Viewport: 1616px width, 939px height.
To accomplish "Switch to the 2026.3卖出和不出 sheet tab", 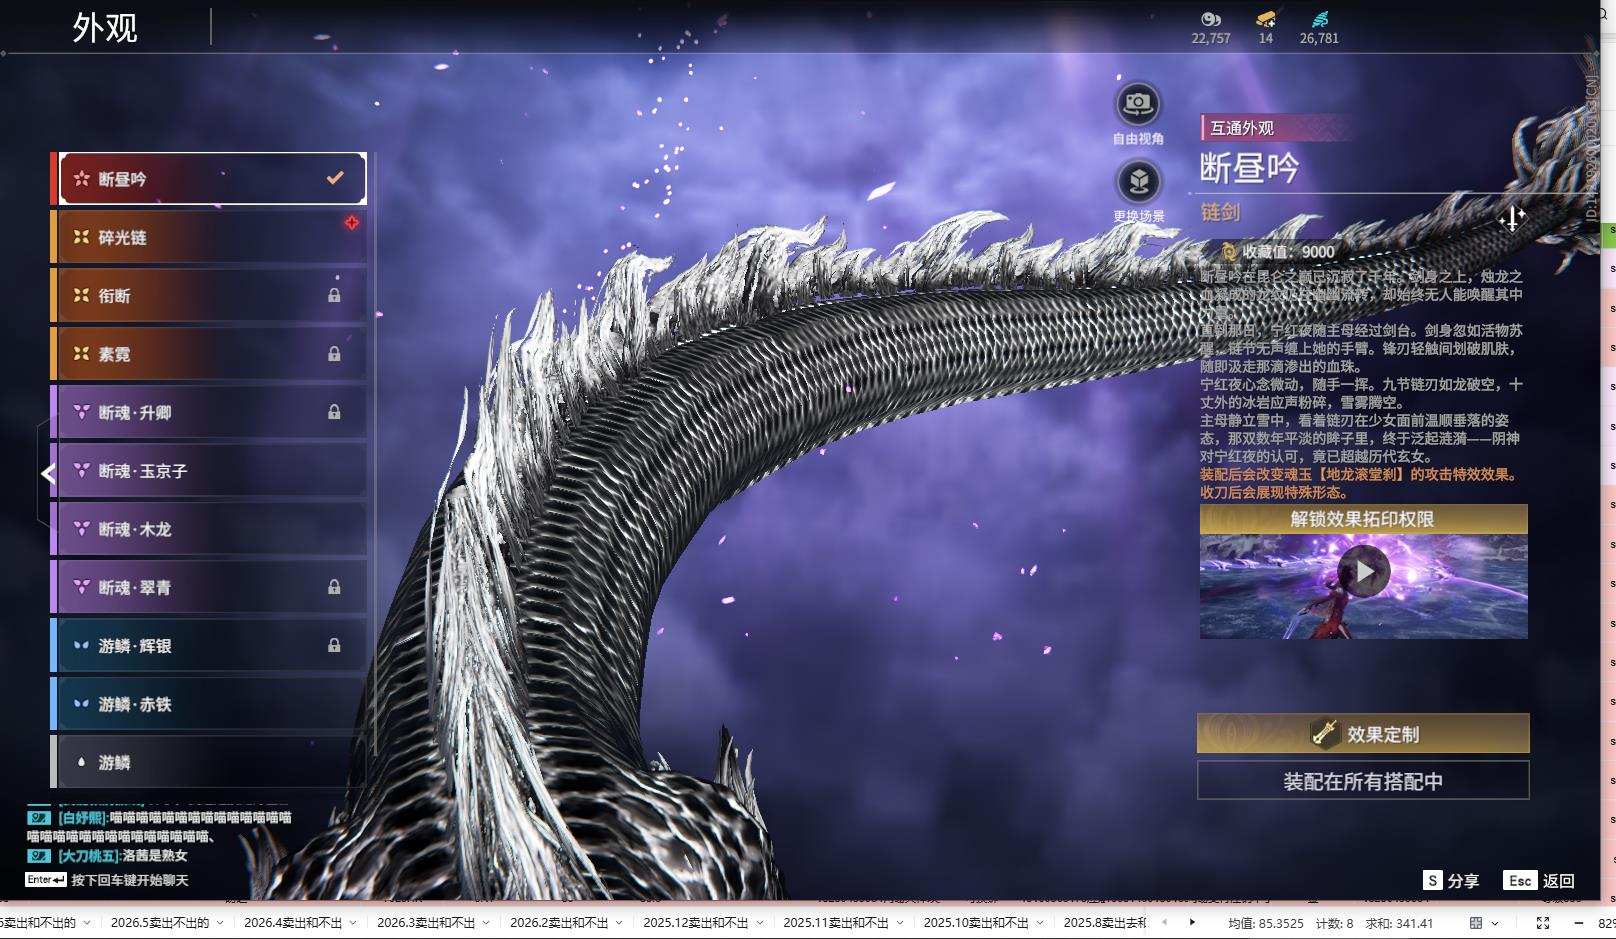I will 426,923.
